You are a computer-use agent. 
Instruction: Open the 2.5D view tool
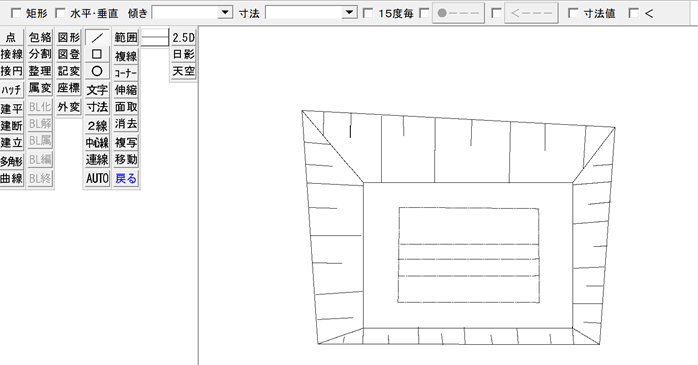point(183,37)
